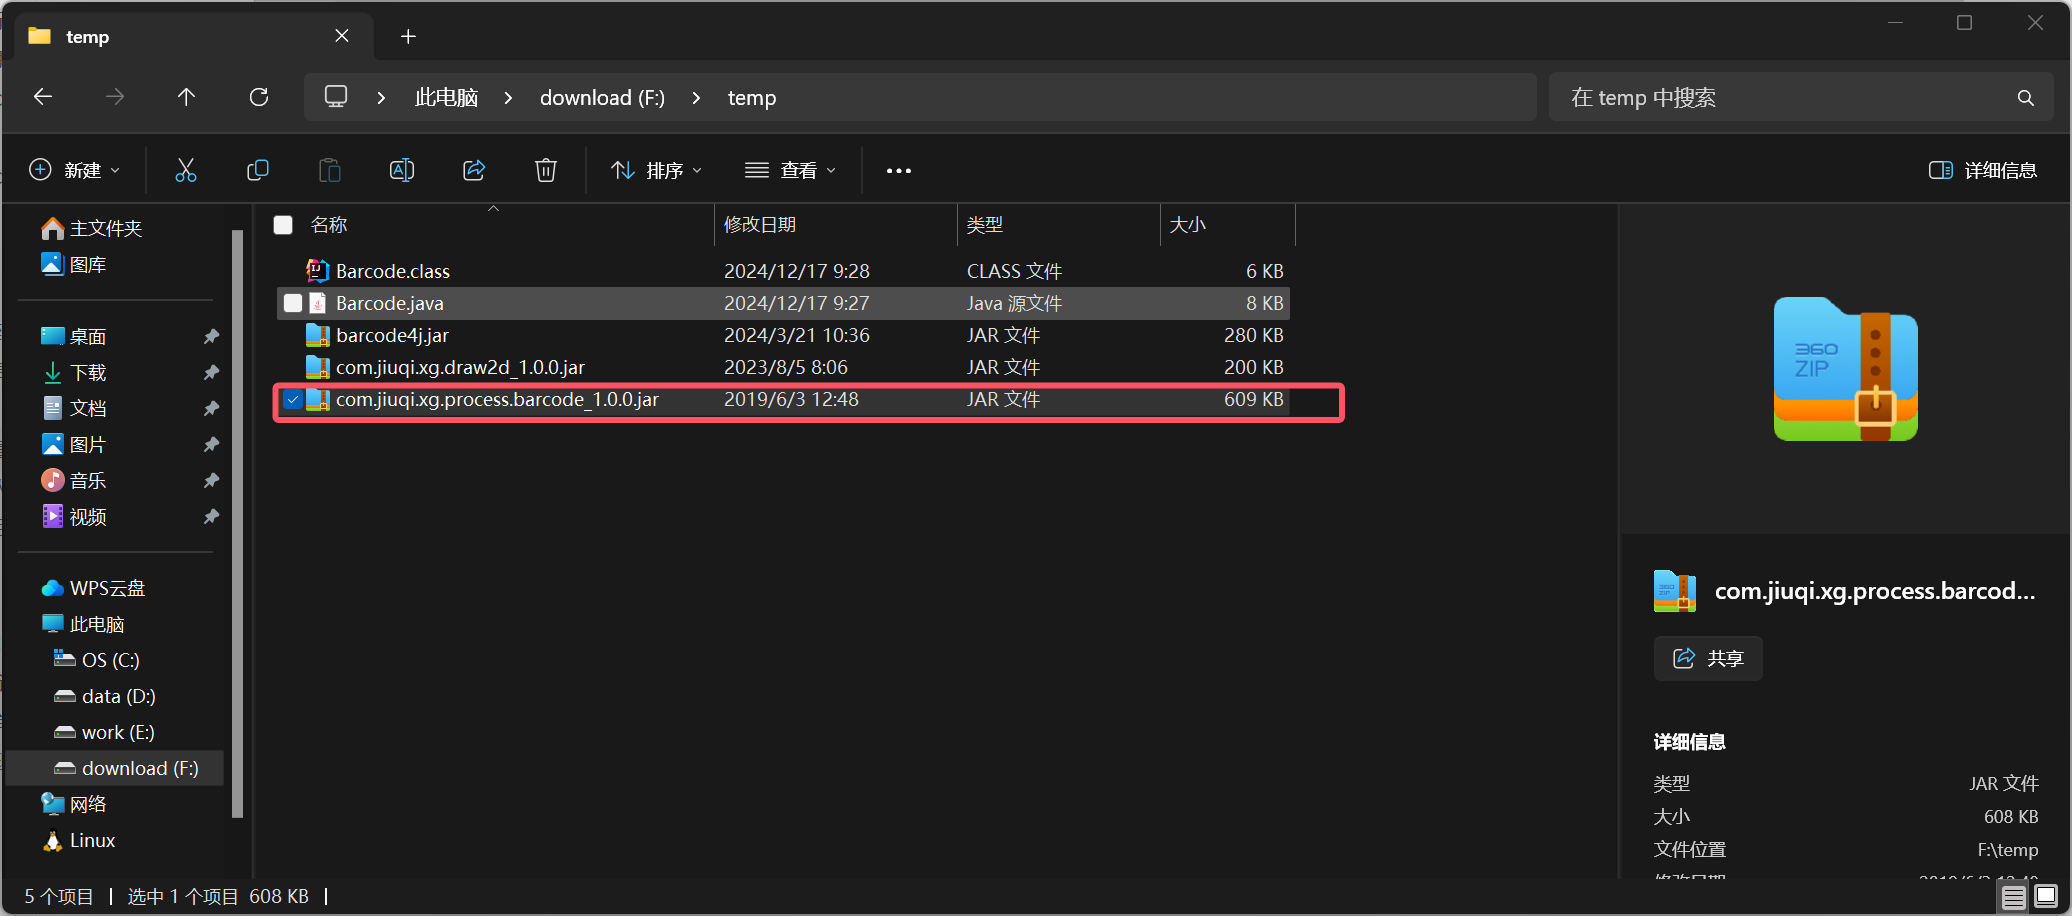Open Linux in navigation pane
This screenshot has height=916, width=2072.
(x=79, y=840)
